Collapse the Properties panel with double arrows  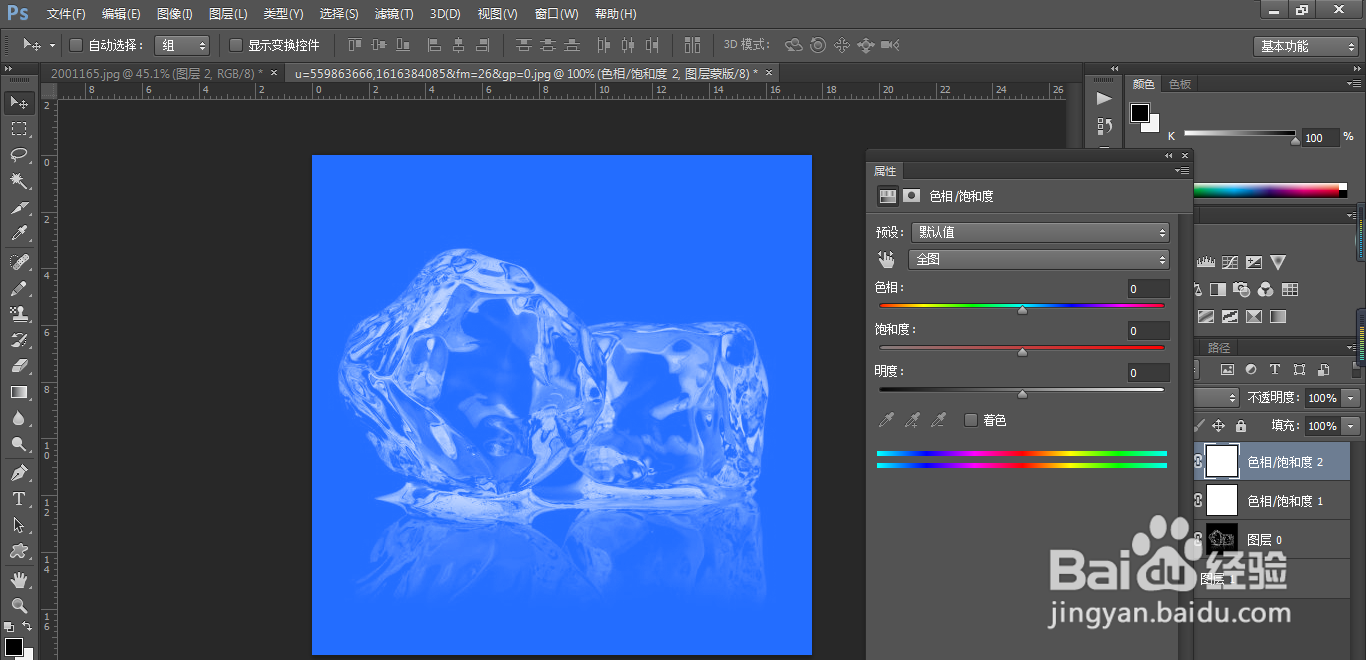tap(1169, 156)
